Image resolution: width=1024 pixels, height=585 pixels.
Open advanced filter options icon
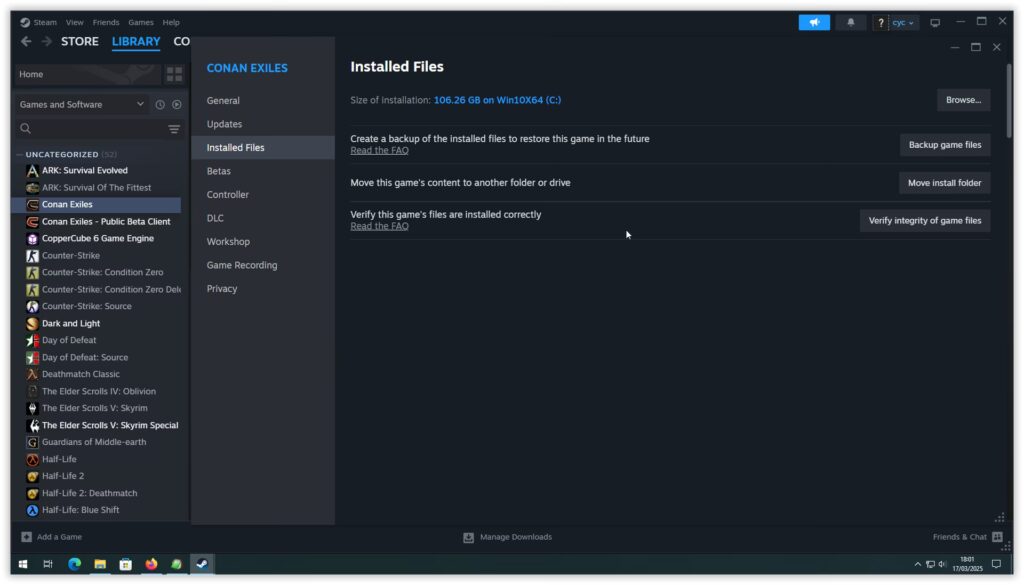pos(174,129)
